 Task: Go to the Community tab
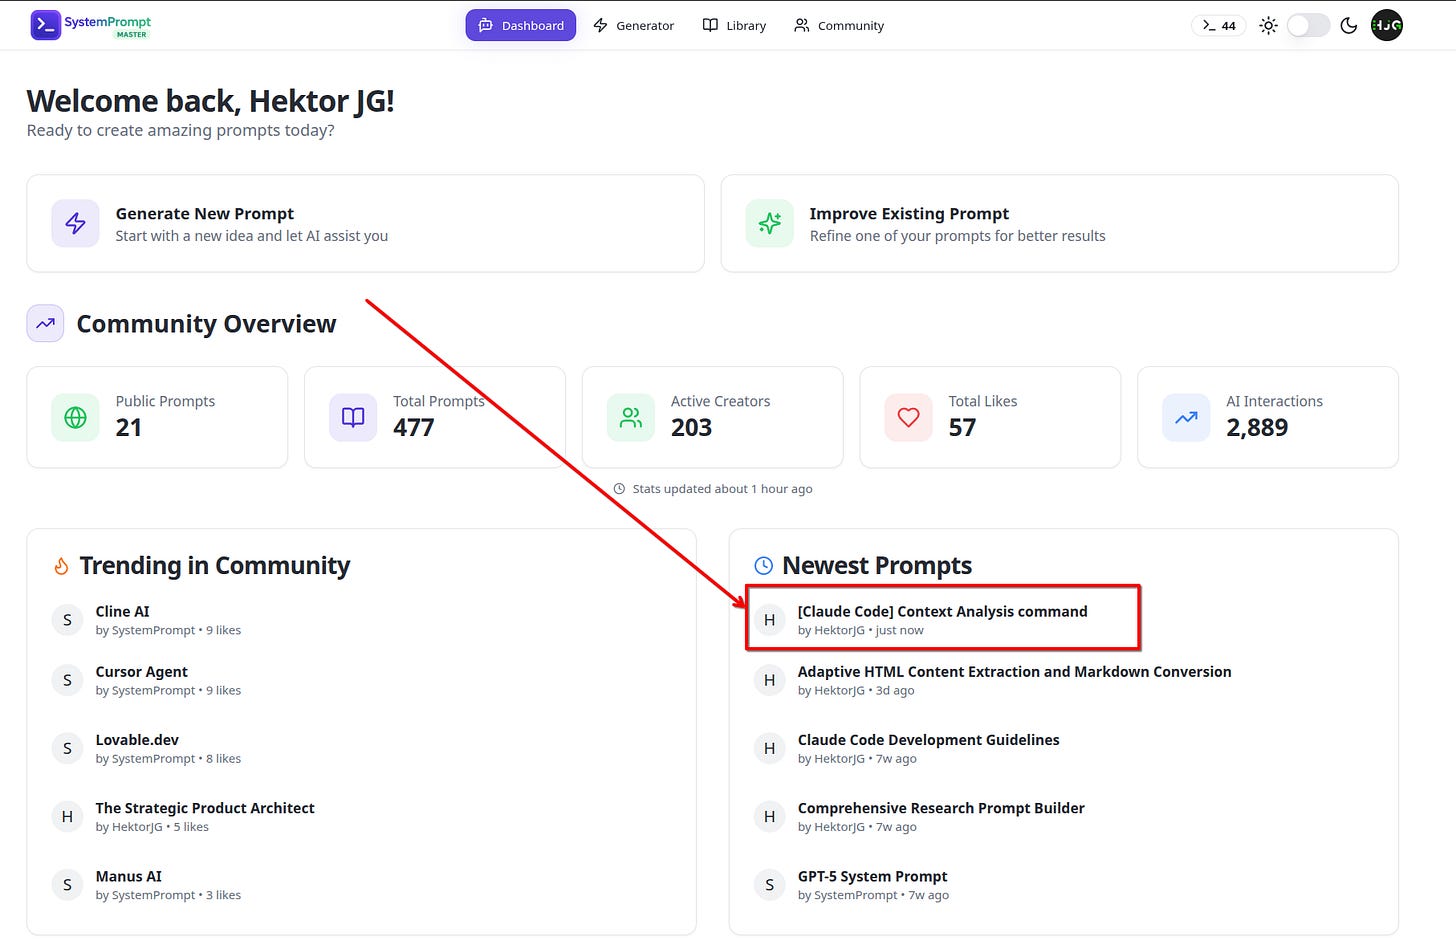tap(839, 25)
